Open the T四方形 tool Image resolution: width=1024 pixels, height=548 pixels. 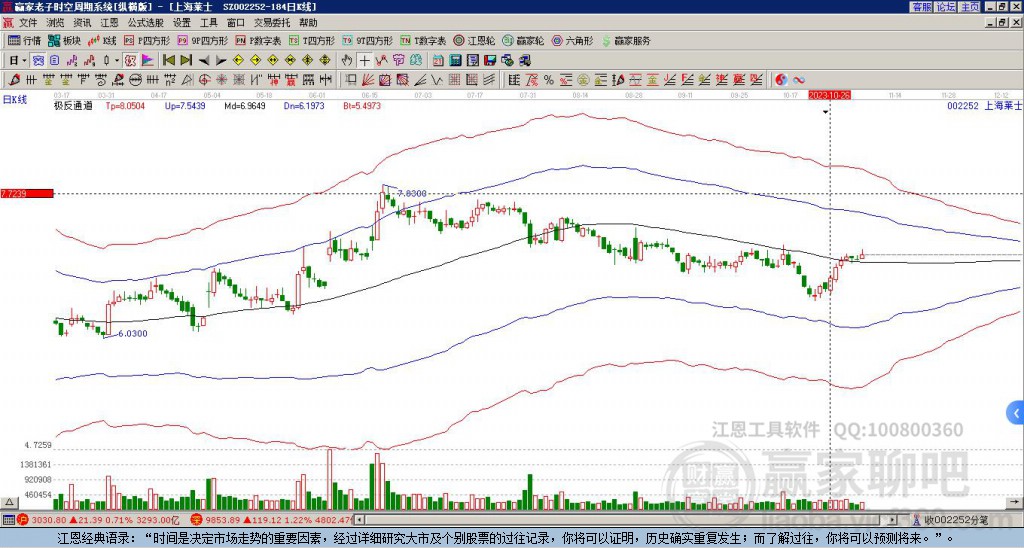click(312, 40)
